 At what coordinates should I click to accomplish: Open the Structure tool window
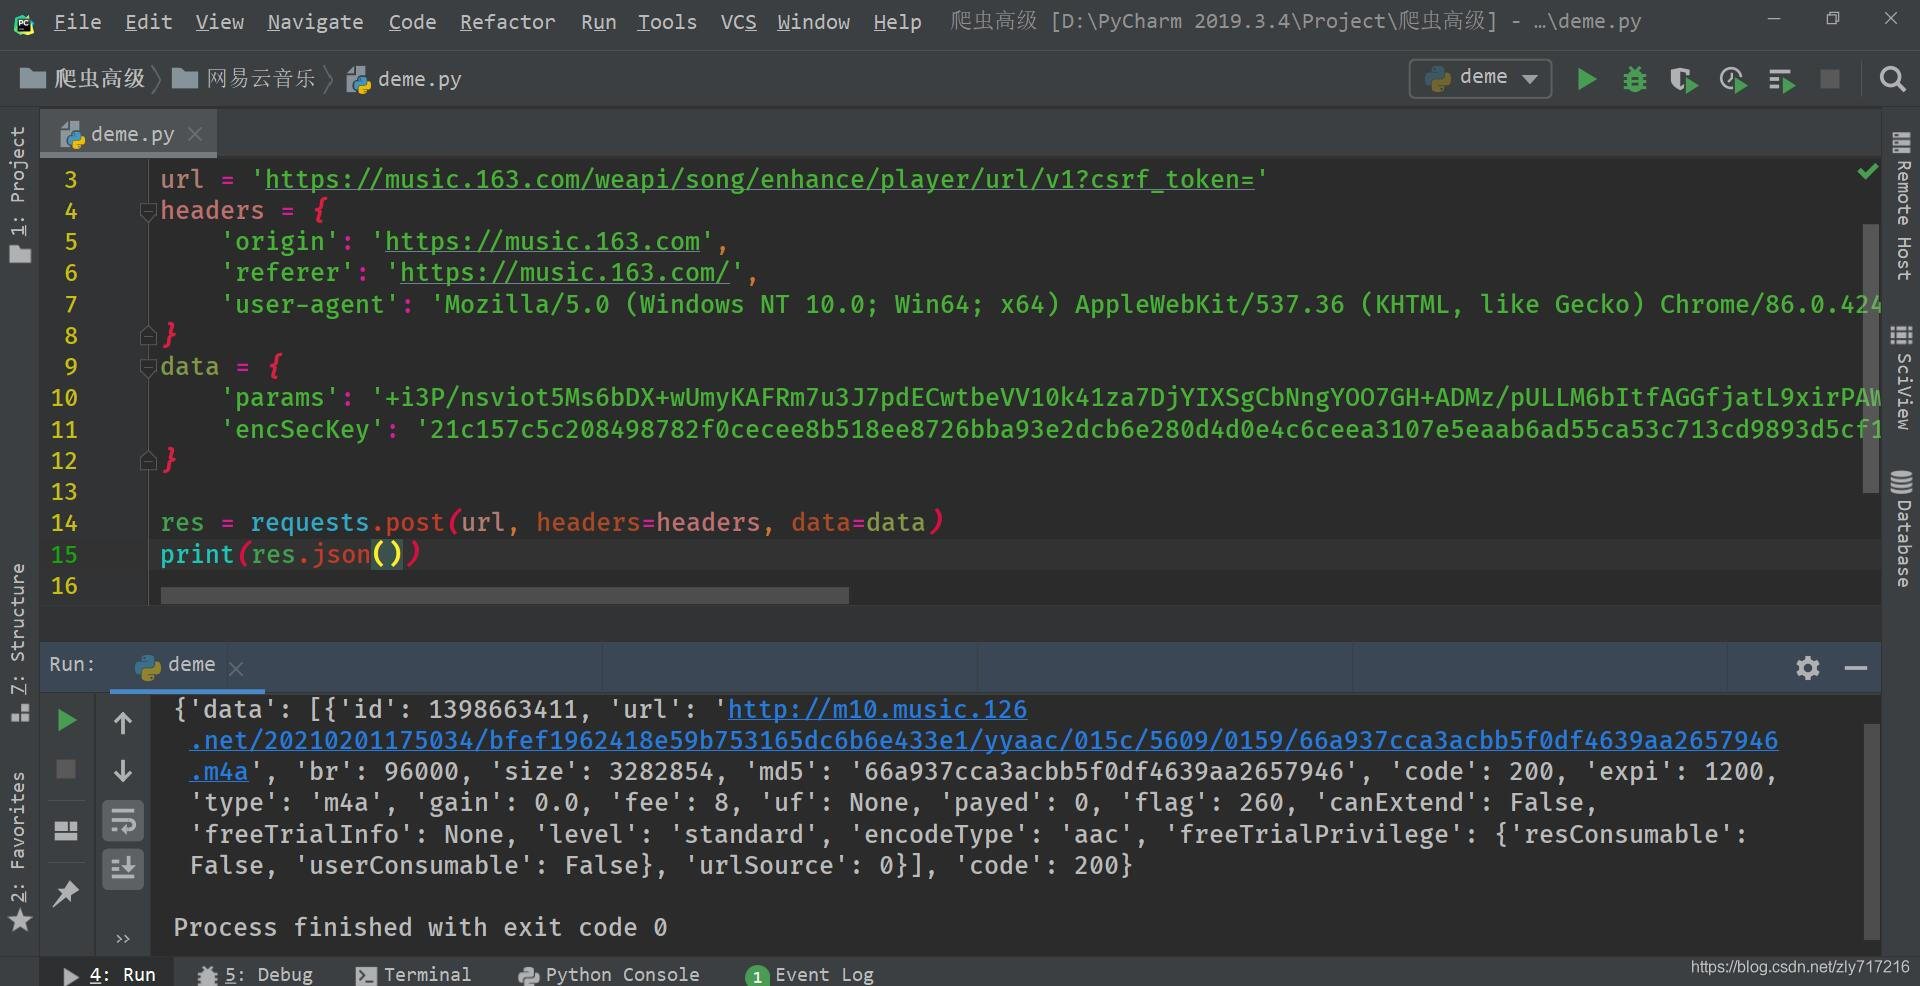tap(19, 642)
